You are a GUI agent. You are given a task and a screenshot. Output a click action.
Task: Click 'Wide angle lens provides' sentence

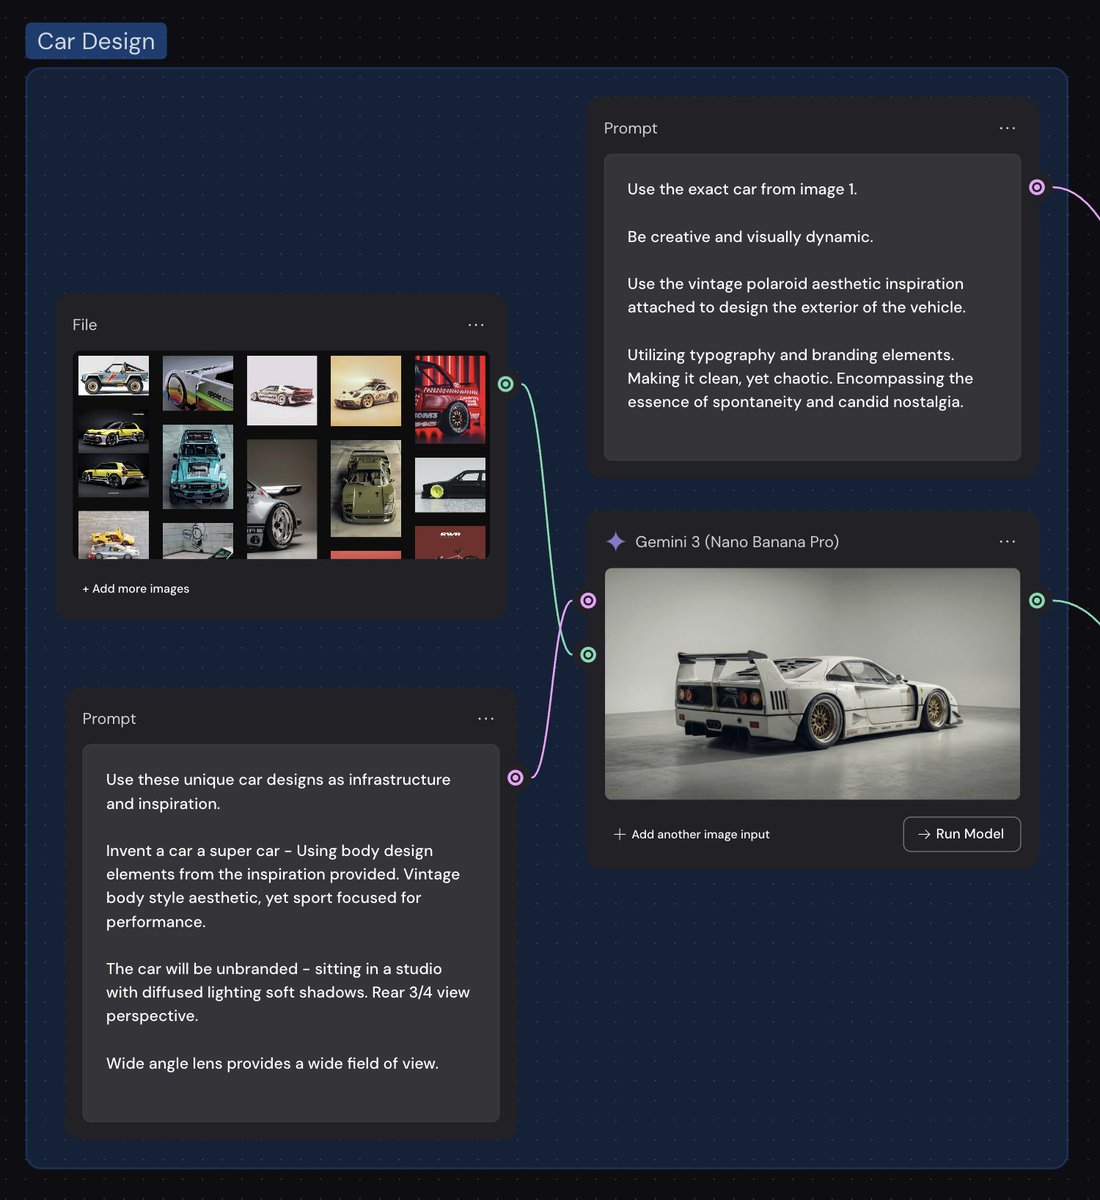point(272,1063)
